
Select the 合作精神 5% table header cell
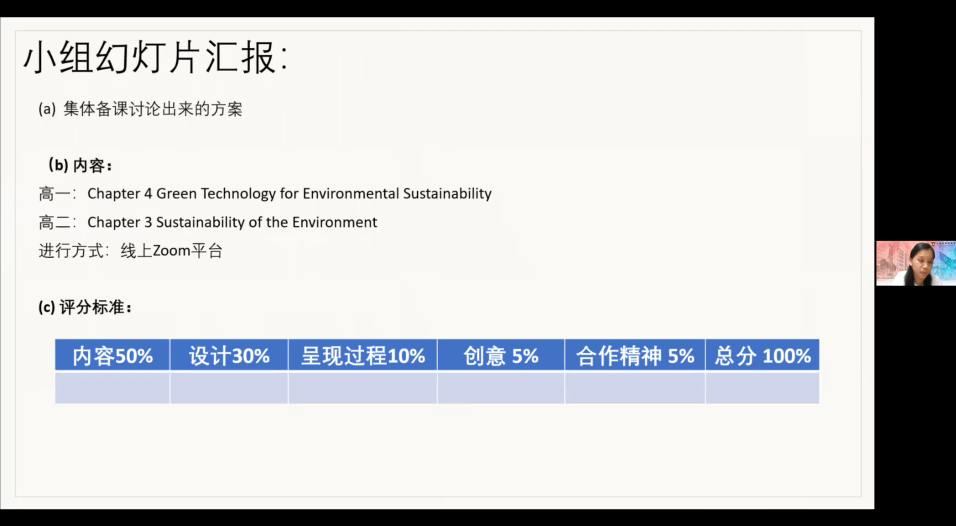[635, 355]
